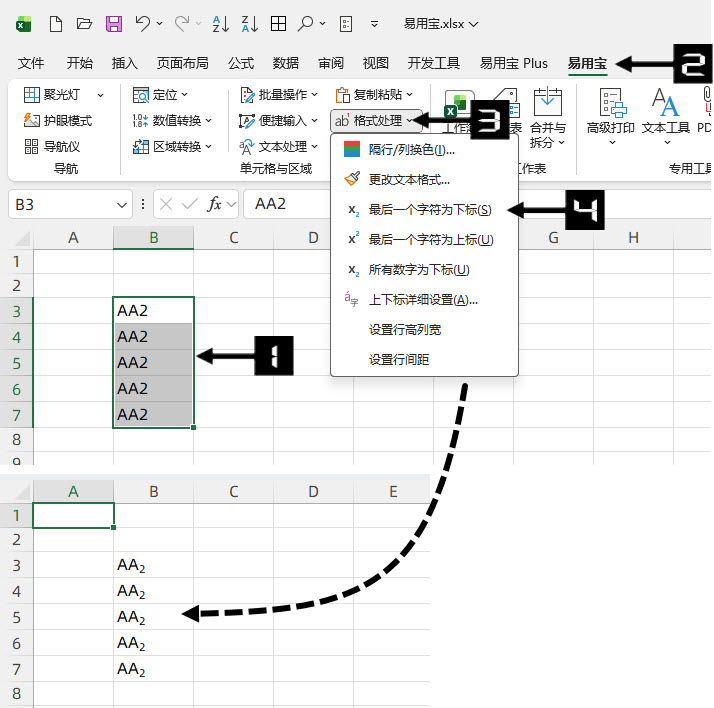Toggle 护眼模式 eye protection mode
This screenshot has height=708, width=714.
click(58, 120)
